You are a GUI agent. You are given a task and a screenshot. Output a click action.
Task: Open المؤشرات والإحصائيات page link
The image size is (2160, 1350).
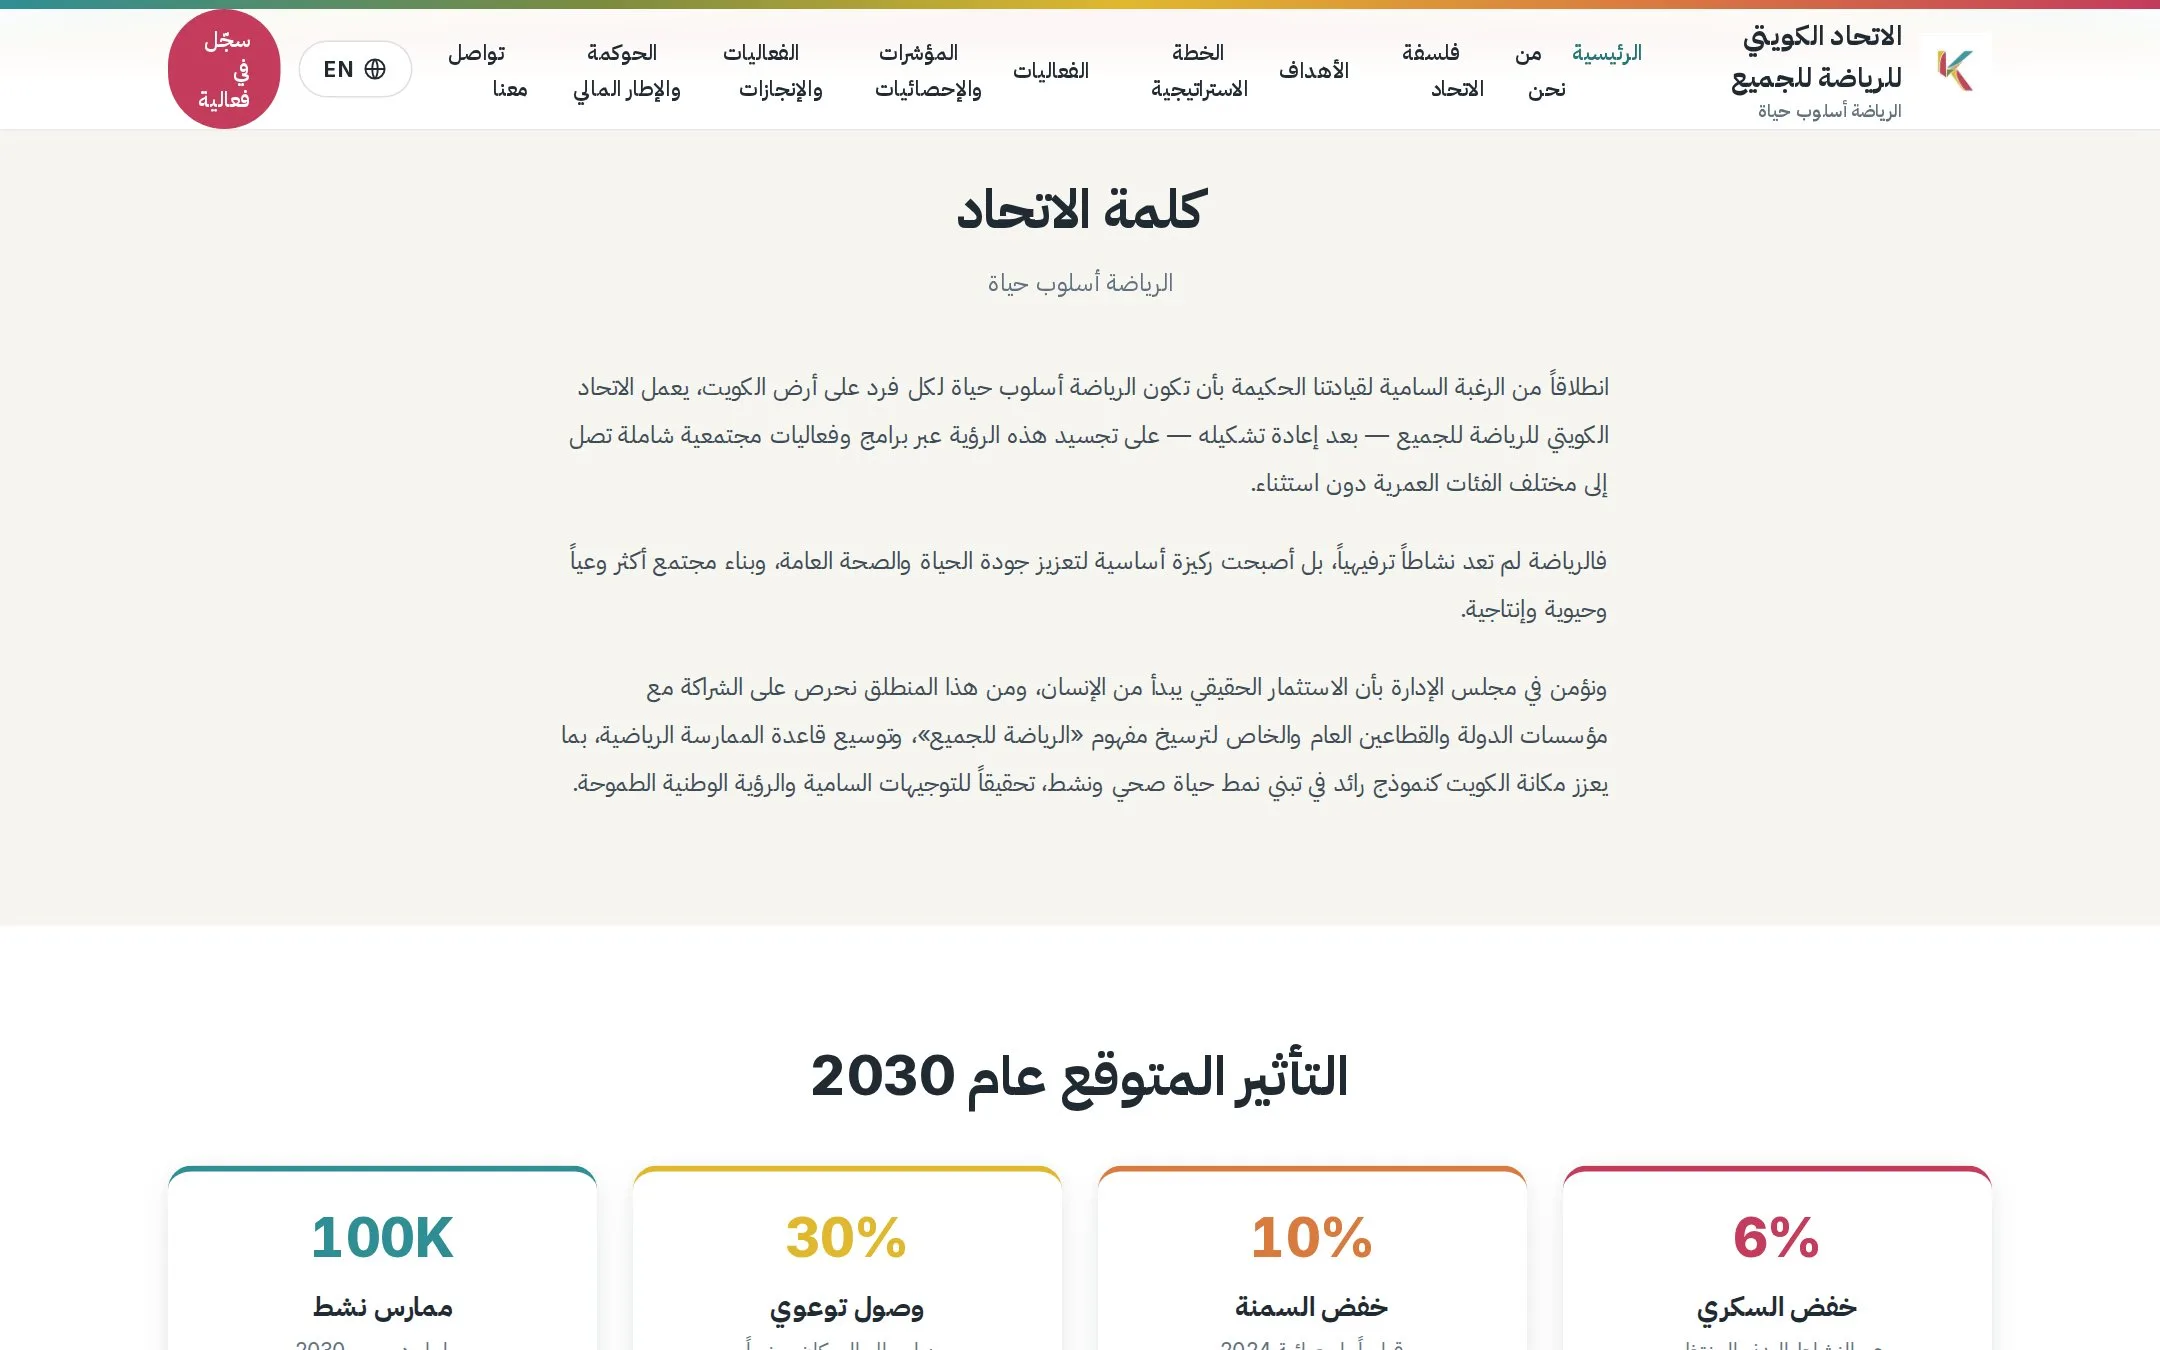pos(928,70)
